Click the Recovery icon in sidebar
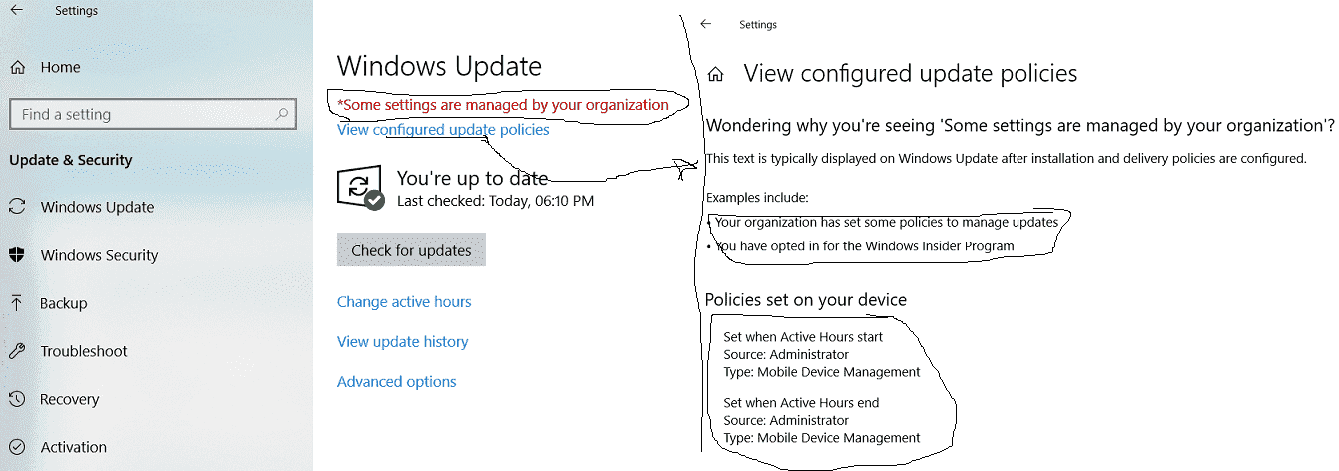The height and width of the screenshot is (471, 1339). (17, 399)
